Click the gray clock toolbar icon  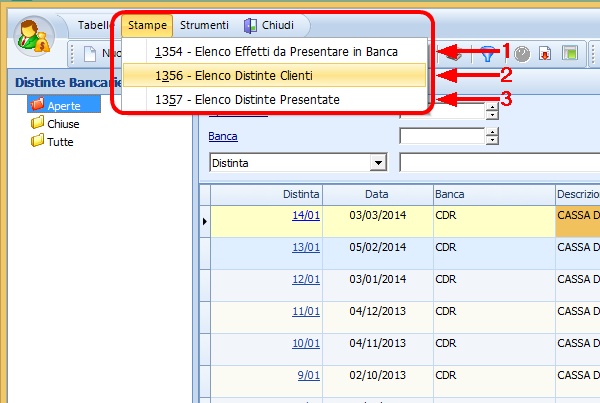521,54
